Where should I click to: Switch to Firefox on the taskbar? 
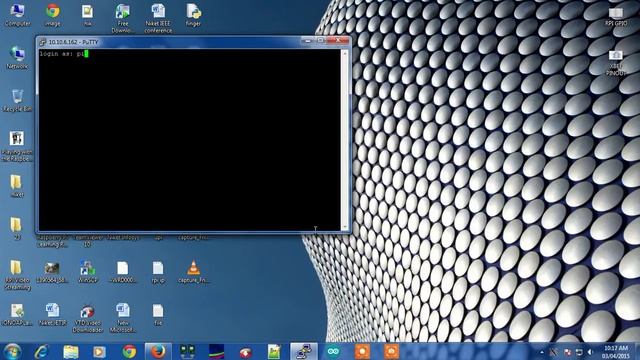pos(158,352)
